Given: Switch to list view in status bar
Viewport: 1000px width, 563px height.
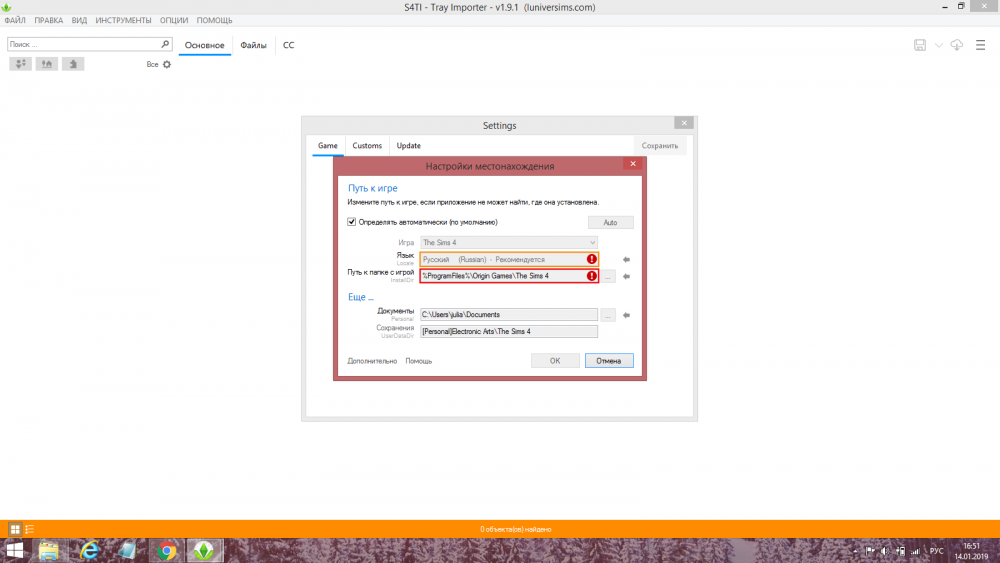Looking at the screenshot, I should [29, 529].
